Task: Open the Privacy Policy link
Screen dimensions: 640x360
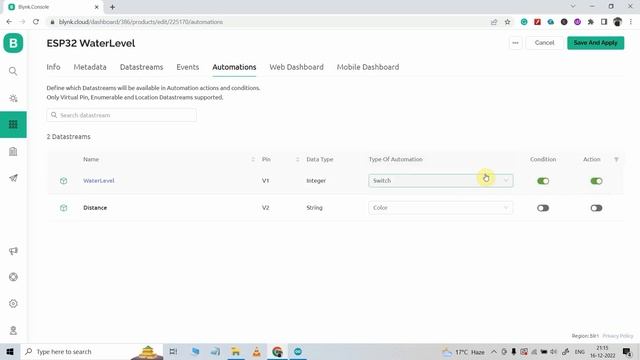Action: [x=618, y=336]
